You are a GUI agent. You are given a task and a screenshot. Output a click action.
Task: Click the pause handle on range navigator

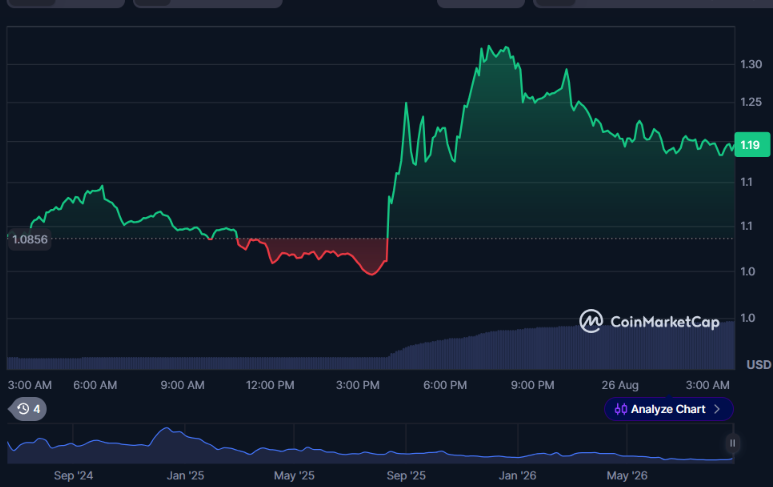pos(733,443)
